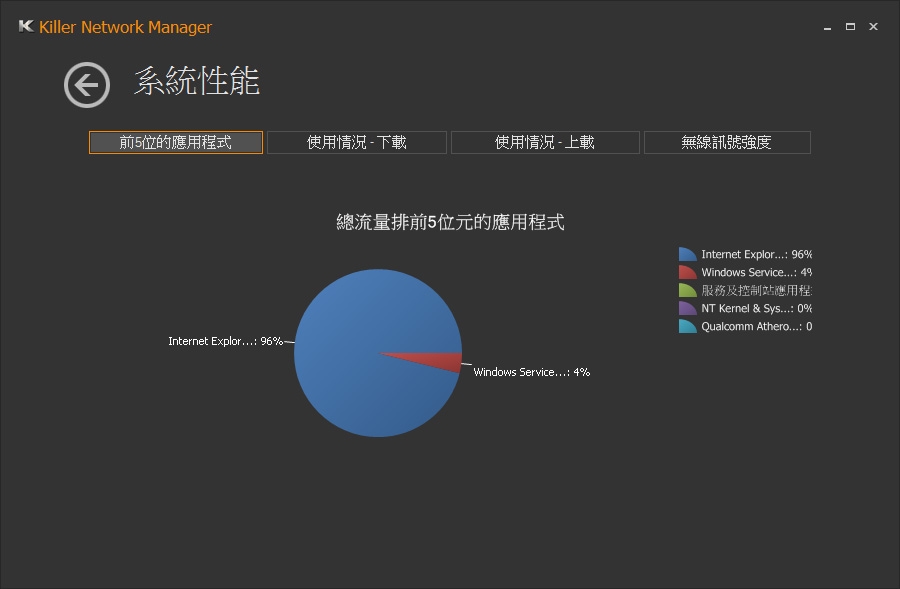
Task: Click the purple NT Kernel legend swatch
Action: [687, 308]
